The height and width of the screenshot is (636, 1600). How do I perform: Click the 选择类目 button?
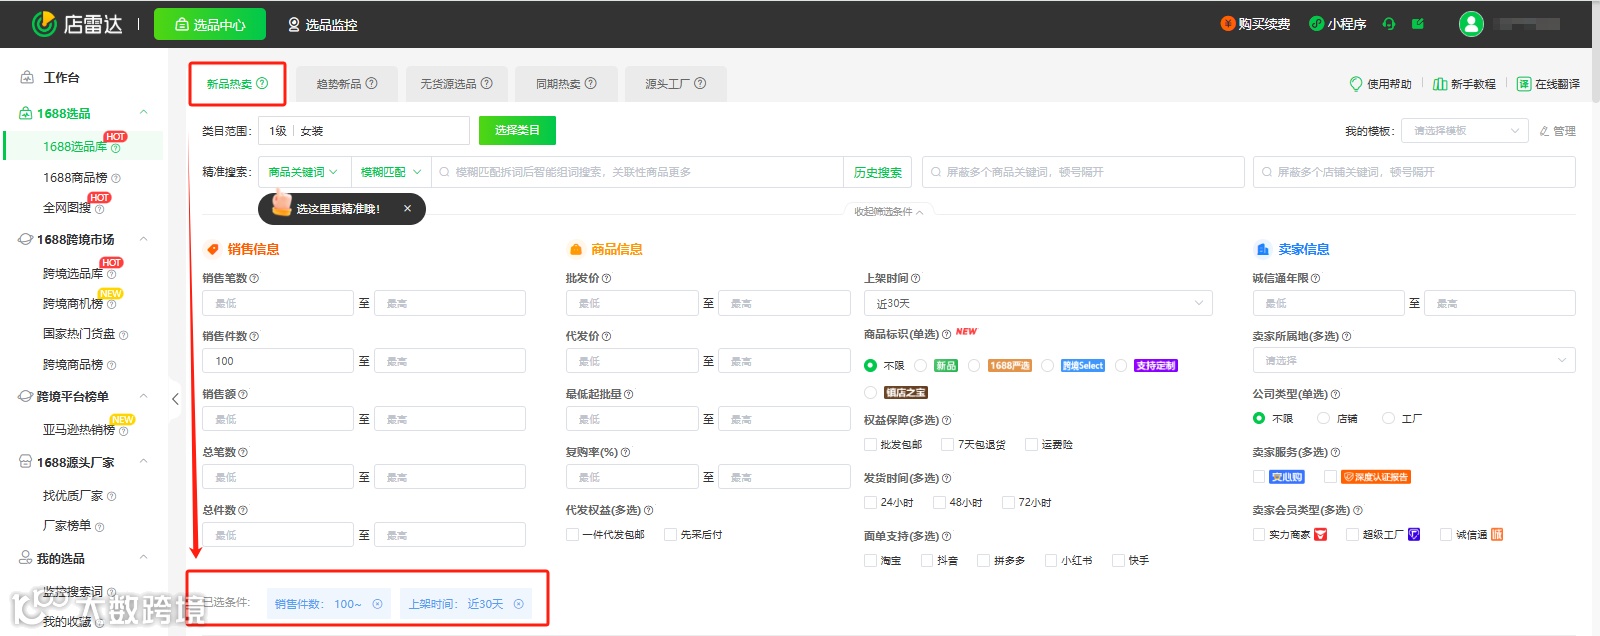pos(517,130)
